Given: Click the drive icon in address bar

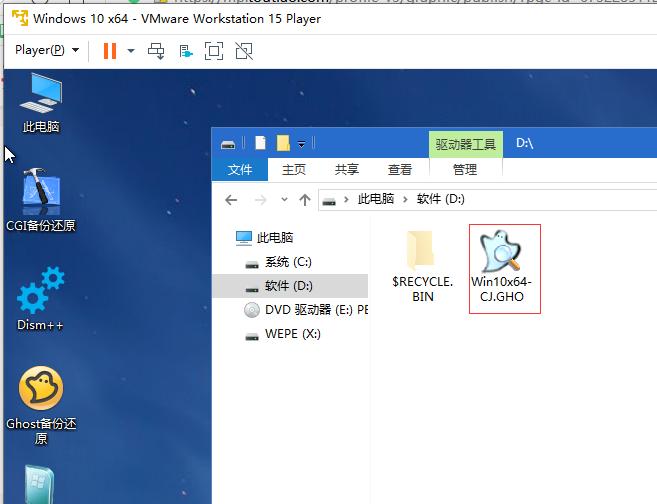Looking at the screenshot, I should point(329,201).
